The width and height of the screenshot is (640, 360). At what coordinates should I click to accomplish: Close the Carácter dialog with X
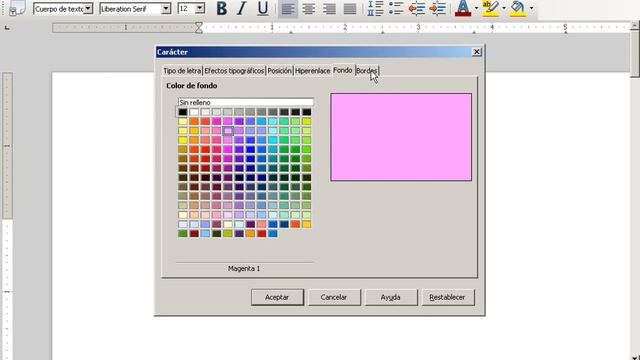(476, 52)
